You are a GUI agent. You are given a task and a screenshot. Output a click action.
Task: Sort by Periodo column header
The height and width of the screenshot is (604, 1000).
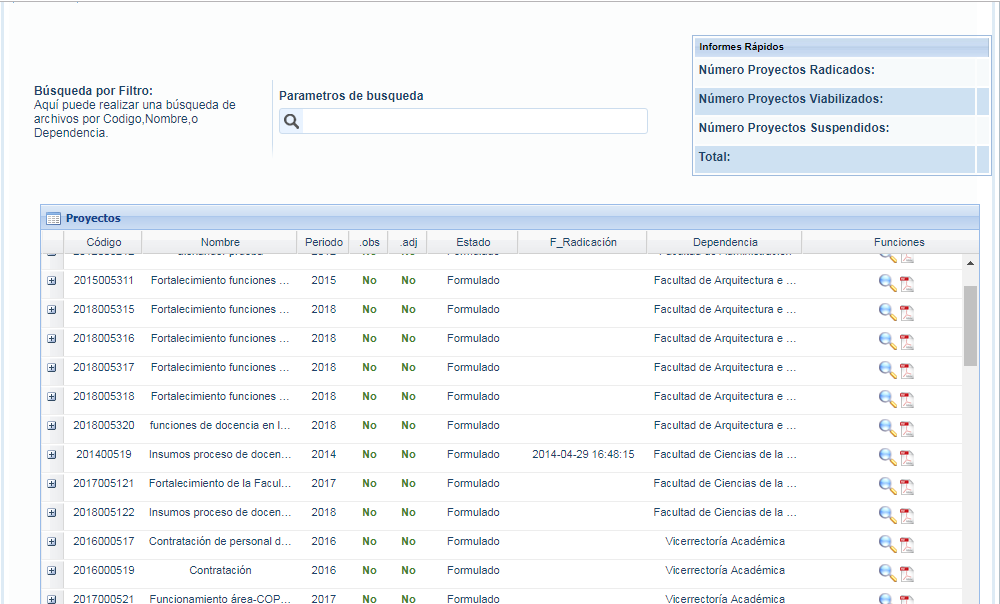[x=323, y=242]
